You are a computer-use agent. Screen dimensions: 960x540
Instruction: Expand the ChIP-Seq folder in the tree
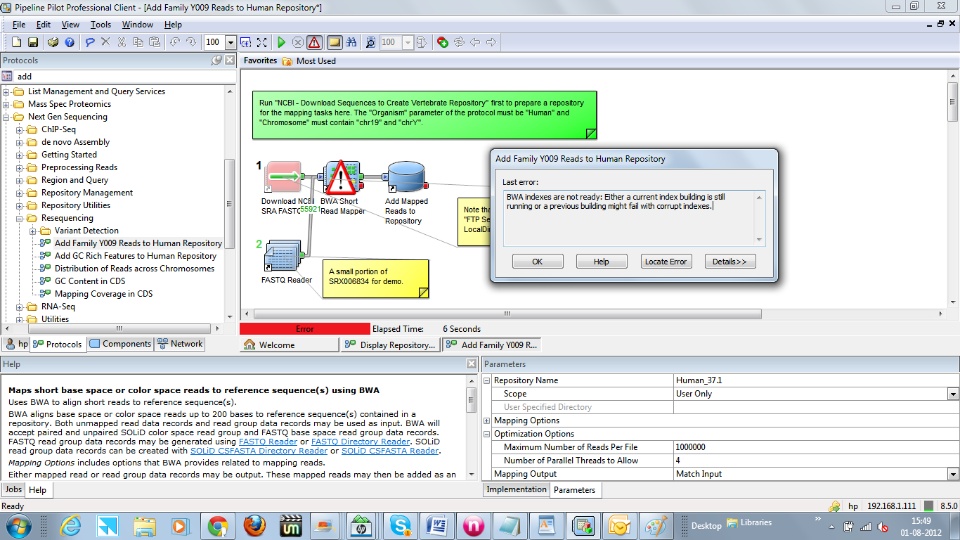pyautogui.click(x=20, y=130)
